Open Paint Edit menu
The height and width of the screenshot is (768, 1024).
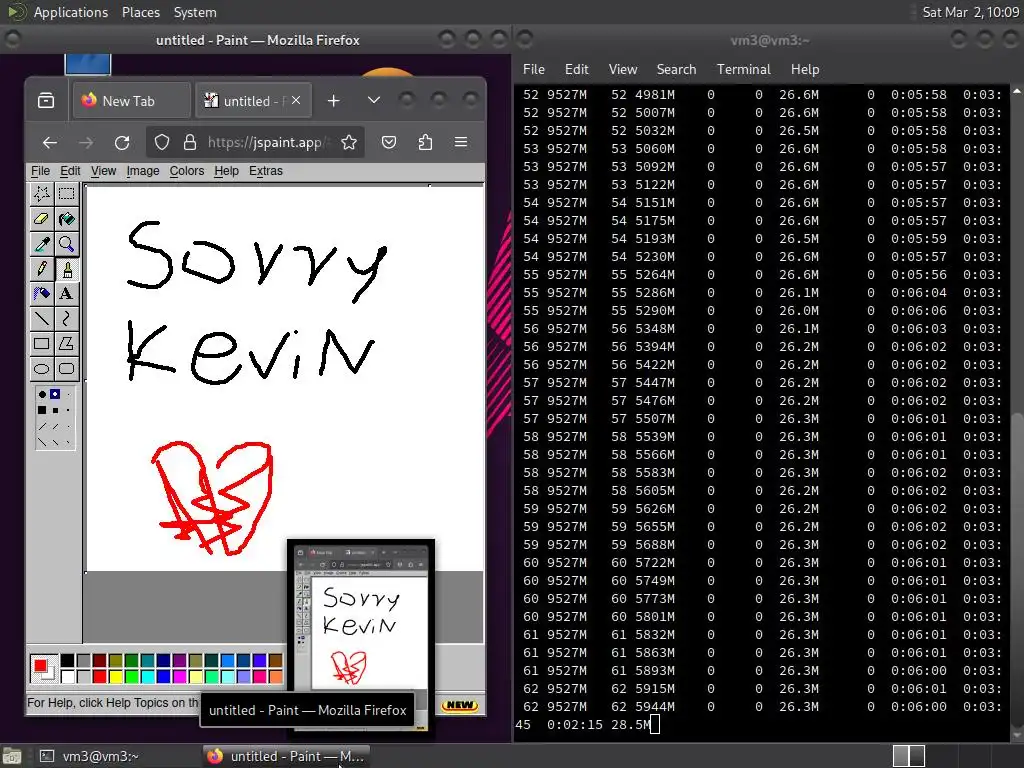(70, 171)
